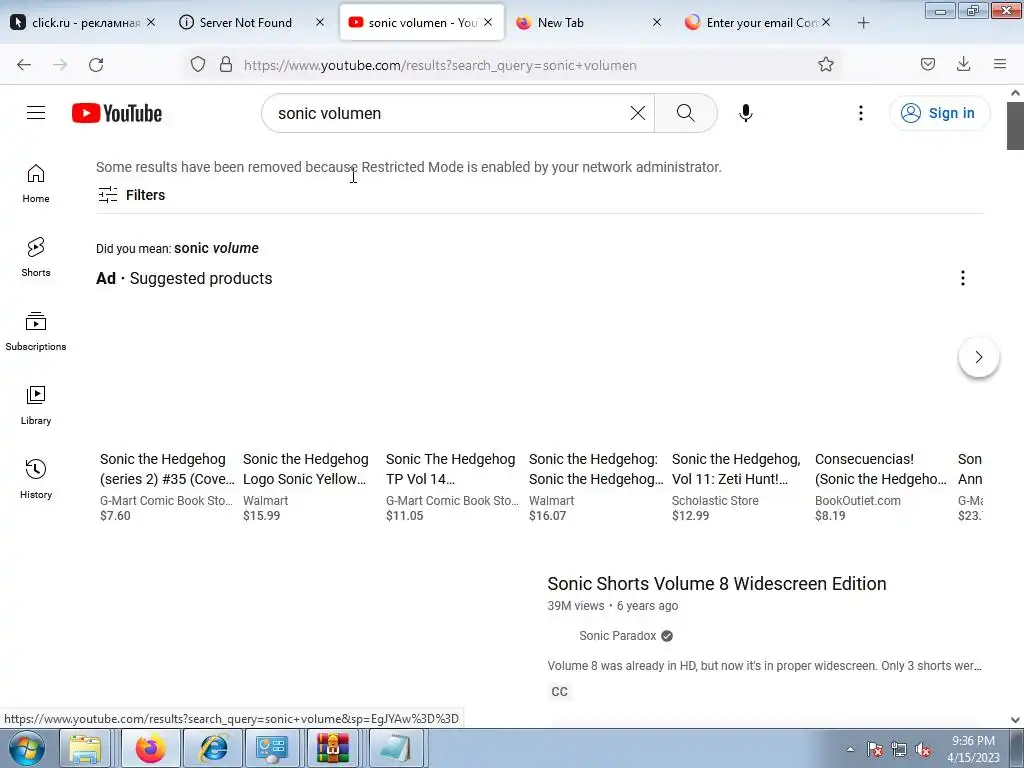The height and width of the screenshot is (768, 1024).
Task: Open YouTube settings three-dot menu
Action: point(861,113)
